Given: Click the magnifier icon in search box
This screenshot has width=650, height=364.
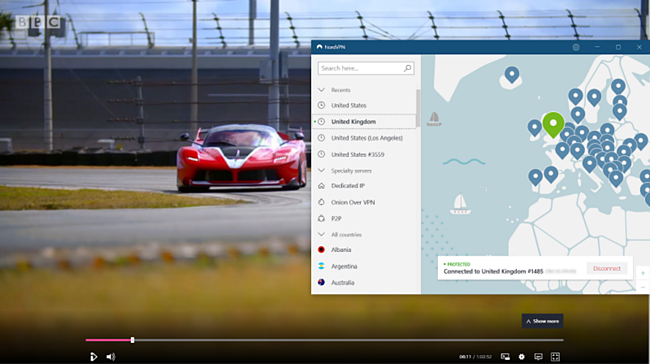Looking at the screenshot, I should tap(407, 68).
